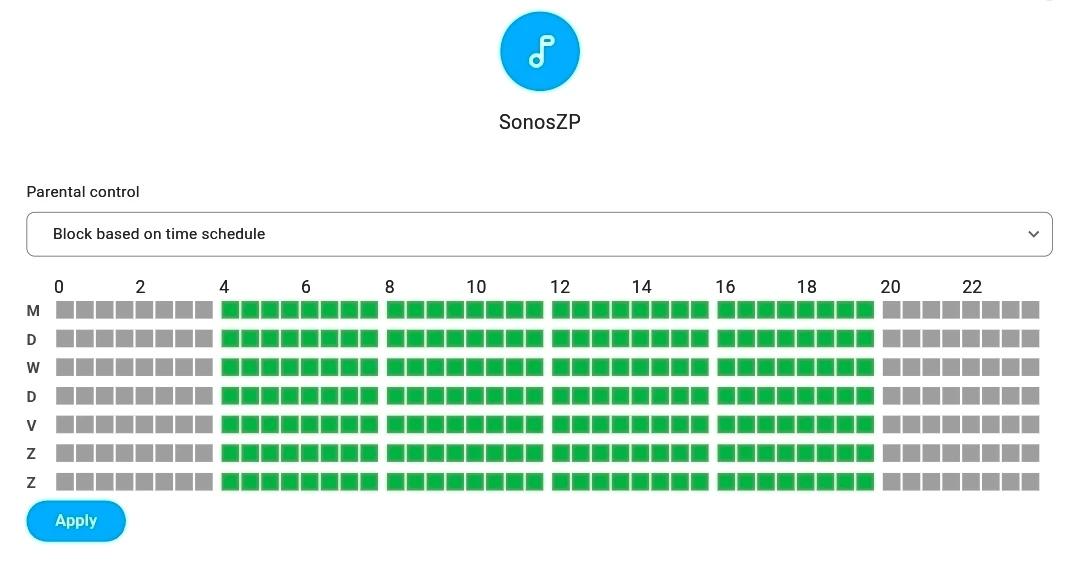This screenshot has width=1080, height=573.
Task: Toggle the last cell in the bottom Z row
Action: click(1030, 482)
